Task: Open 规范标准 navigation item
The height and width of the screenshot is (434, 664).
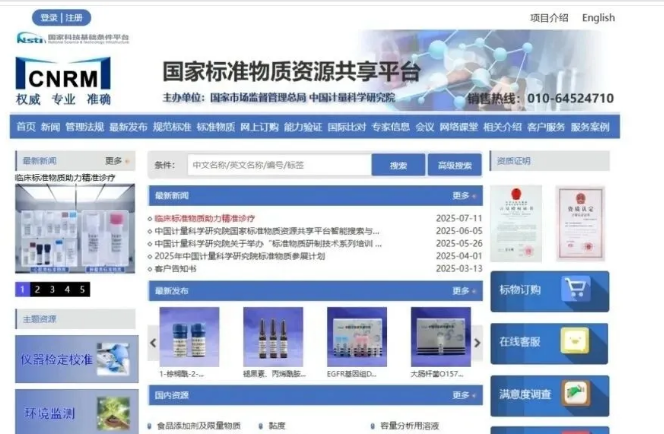Action: [172, 127]
